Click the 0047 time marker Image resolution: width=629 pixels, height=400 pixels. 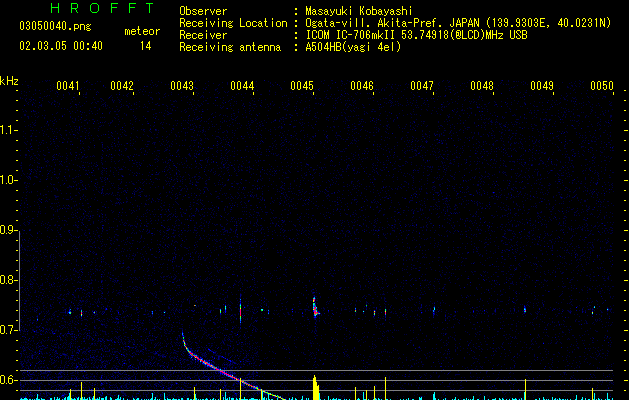(422, 86)
